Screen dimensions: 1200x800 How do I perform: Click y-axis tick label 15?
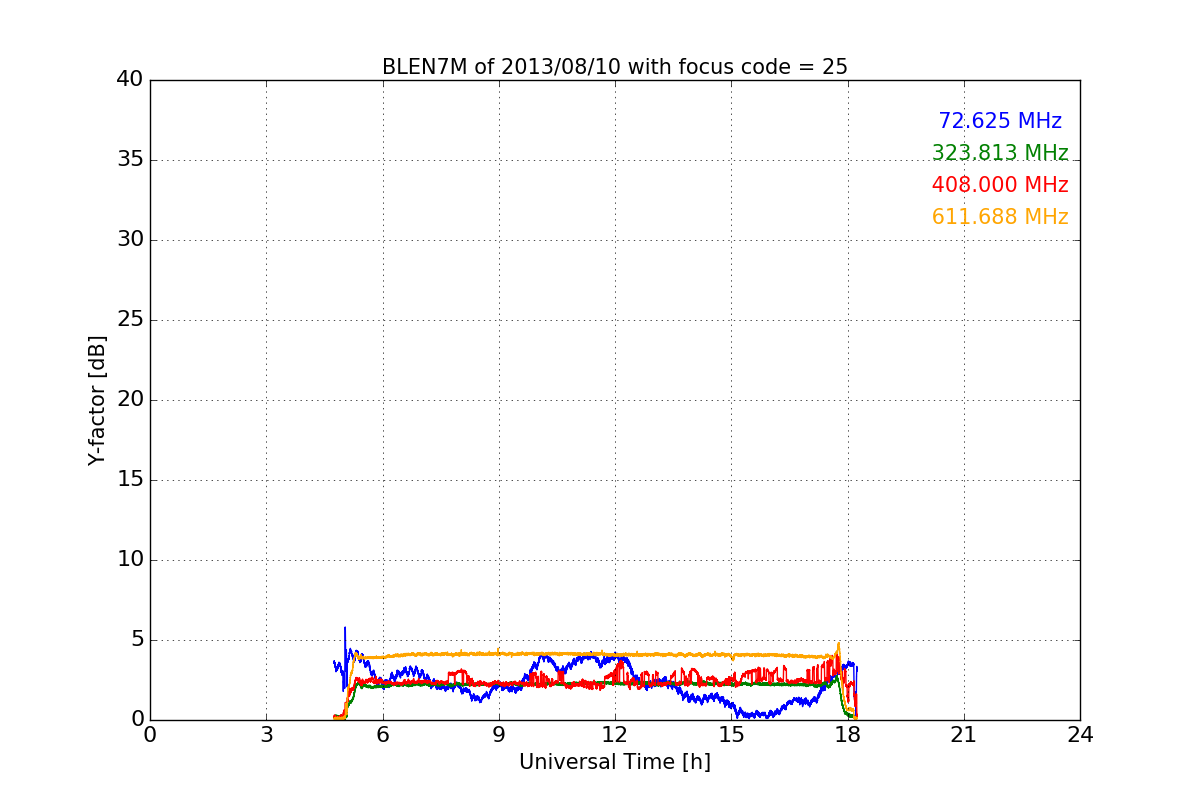(130, 480)
